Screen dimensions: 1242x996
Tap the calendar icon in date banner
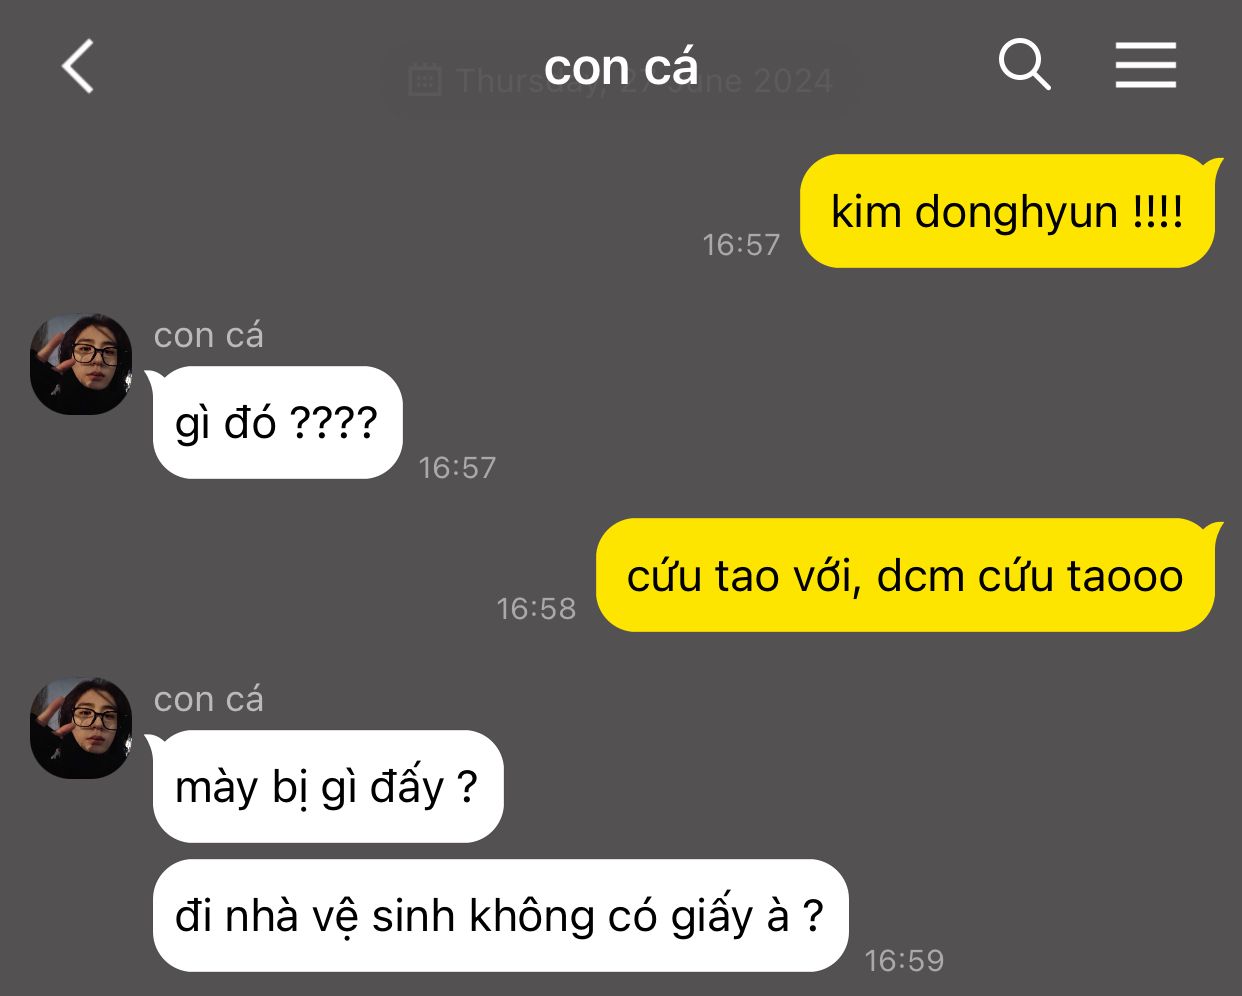pyautogui.click(x=425, y=79)
